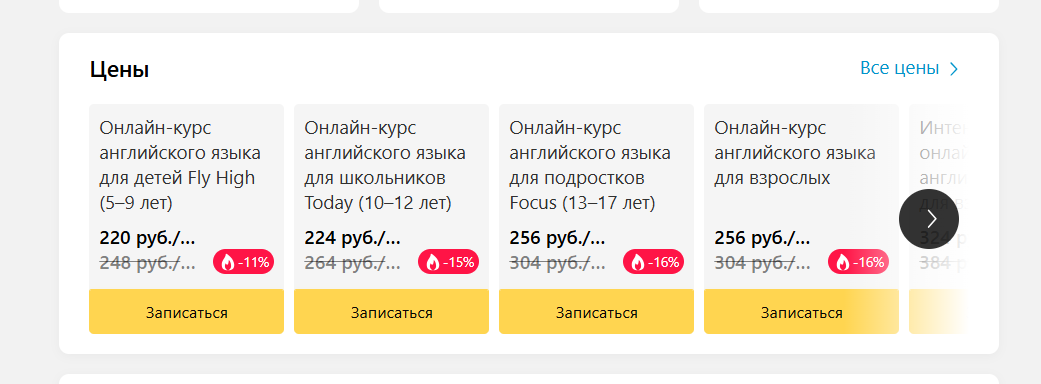Click "Записаться" for the adults English course
Viewport: 1041px width, 384px height.
(x=801, y=312)
